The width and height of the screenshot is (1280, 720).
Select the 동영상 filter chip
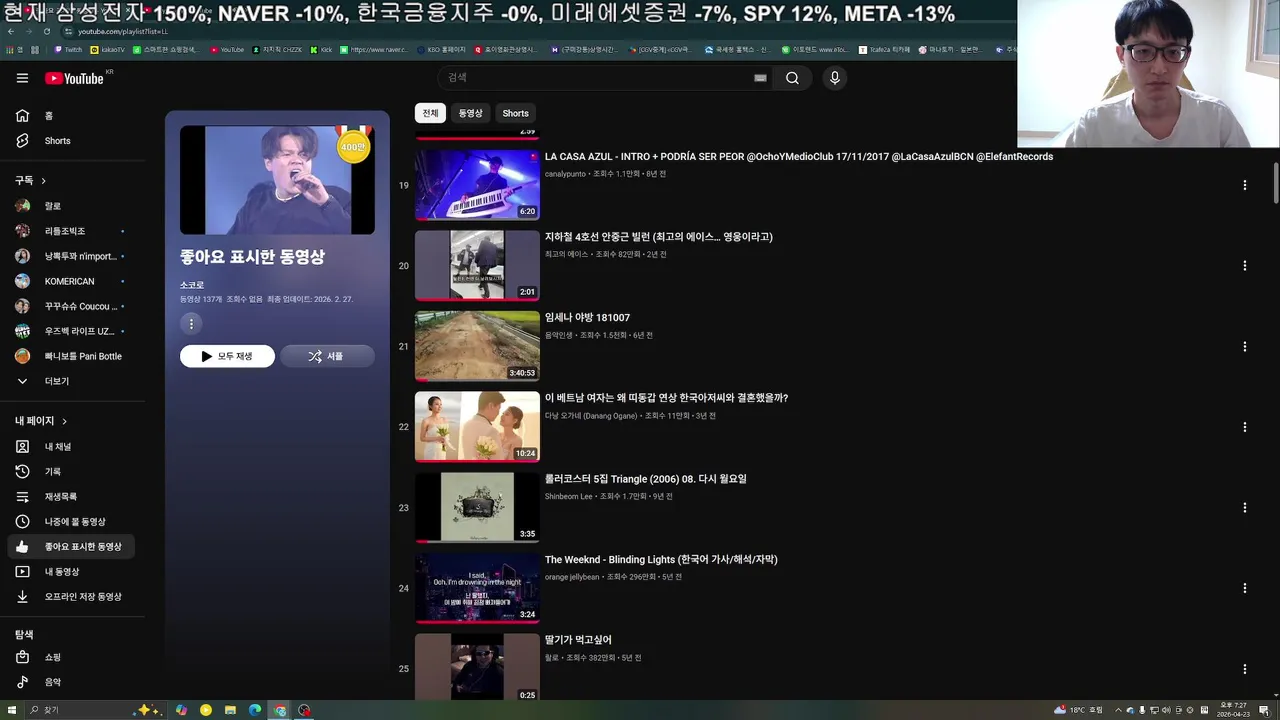coord(470,113)
